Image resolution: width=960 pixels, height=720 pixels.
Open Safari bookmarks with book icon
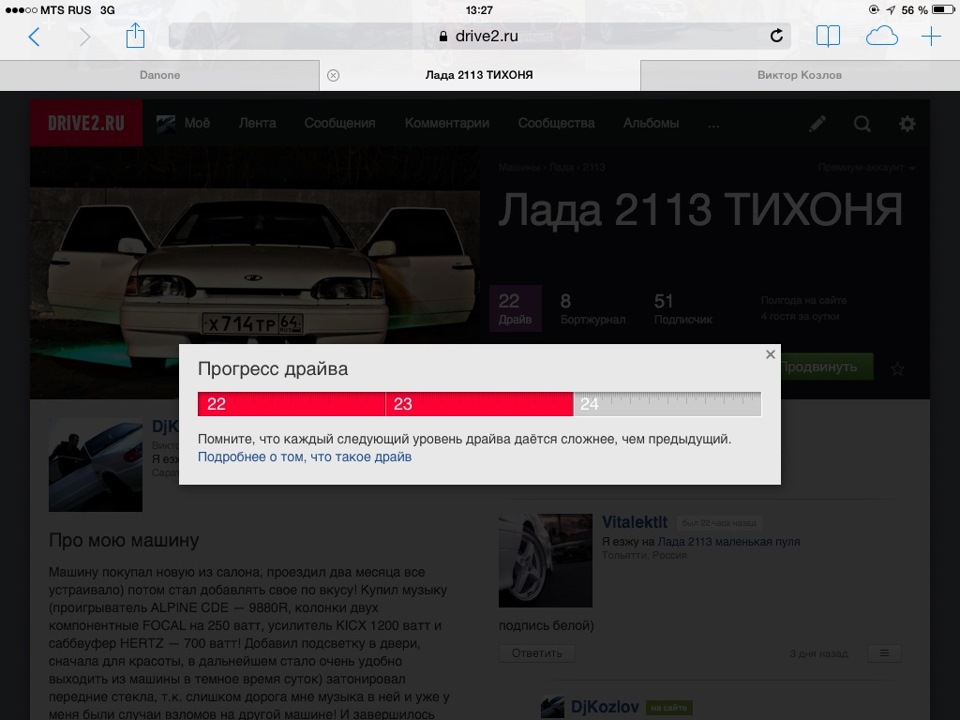click(828, 36)
